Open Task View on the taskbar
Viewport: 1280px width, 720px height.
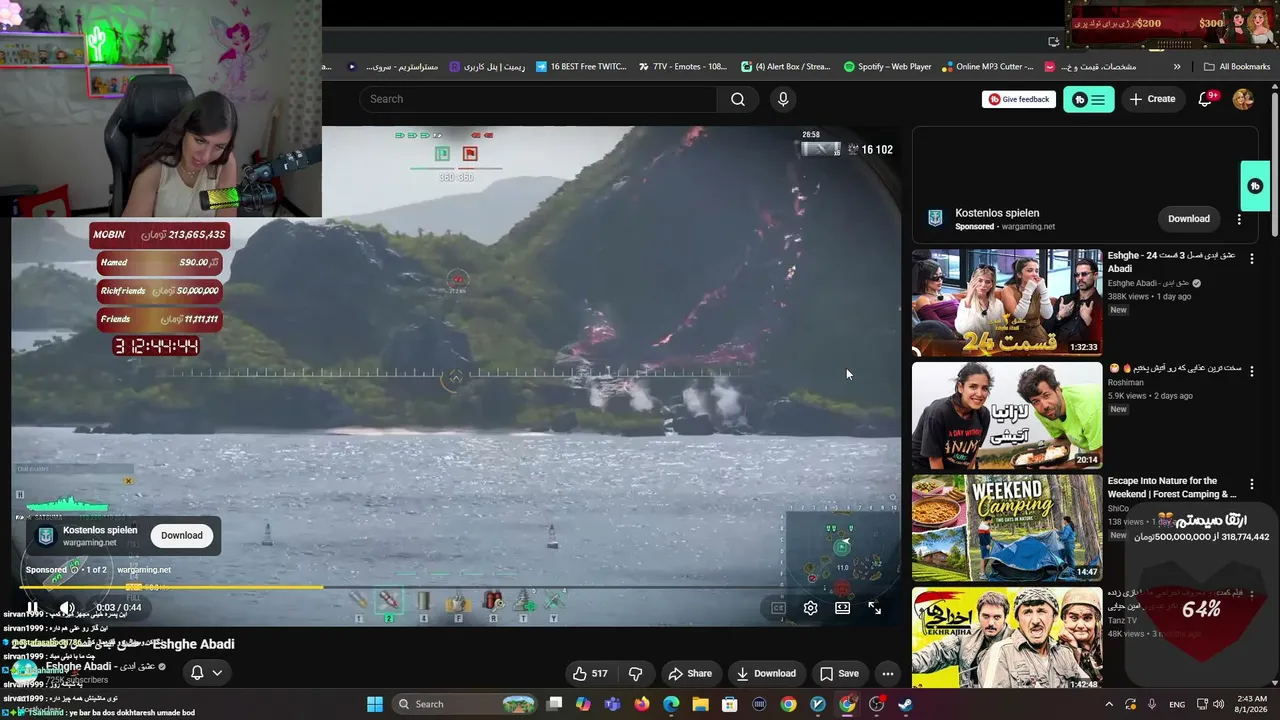pos(555,704)
